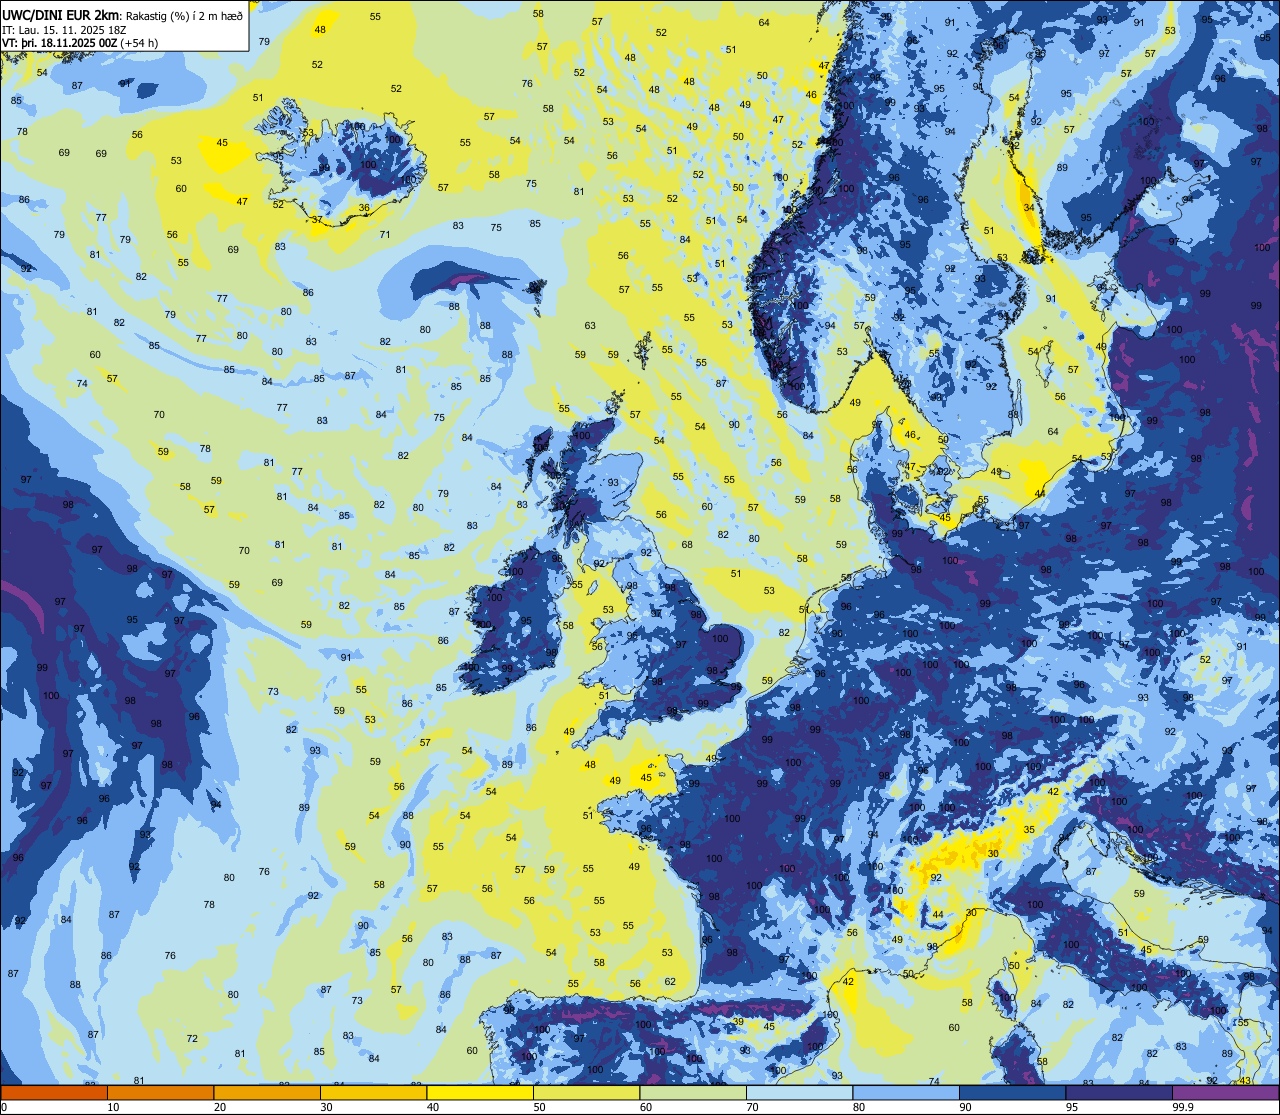
Task: Click the 20–30 legend color segment
Action: pos(267,1092)
